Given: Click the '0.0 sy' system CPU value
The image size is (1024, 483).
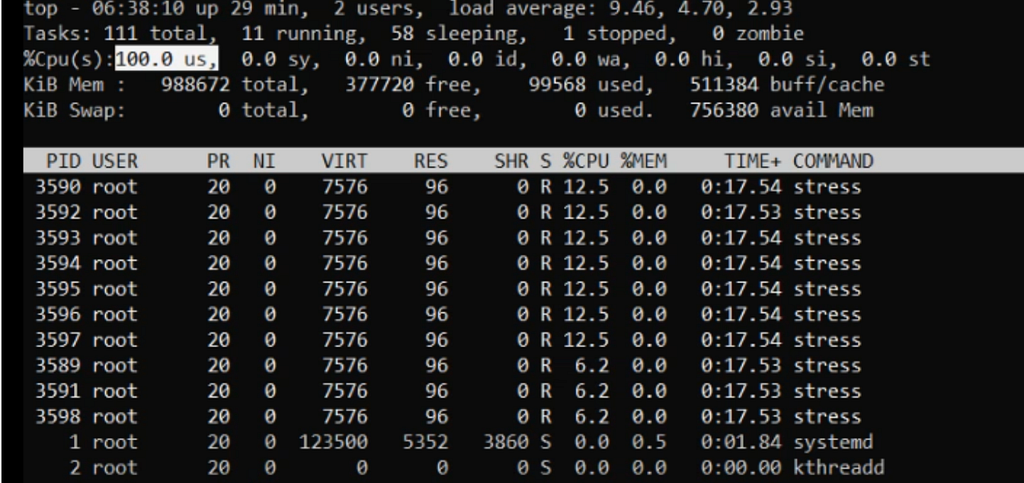Looking at the screenshot, I should click(x=281, y=59).
